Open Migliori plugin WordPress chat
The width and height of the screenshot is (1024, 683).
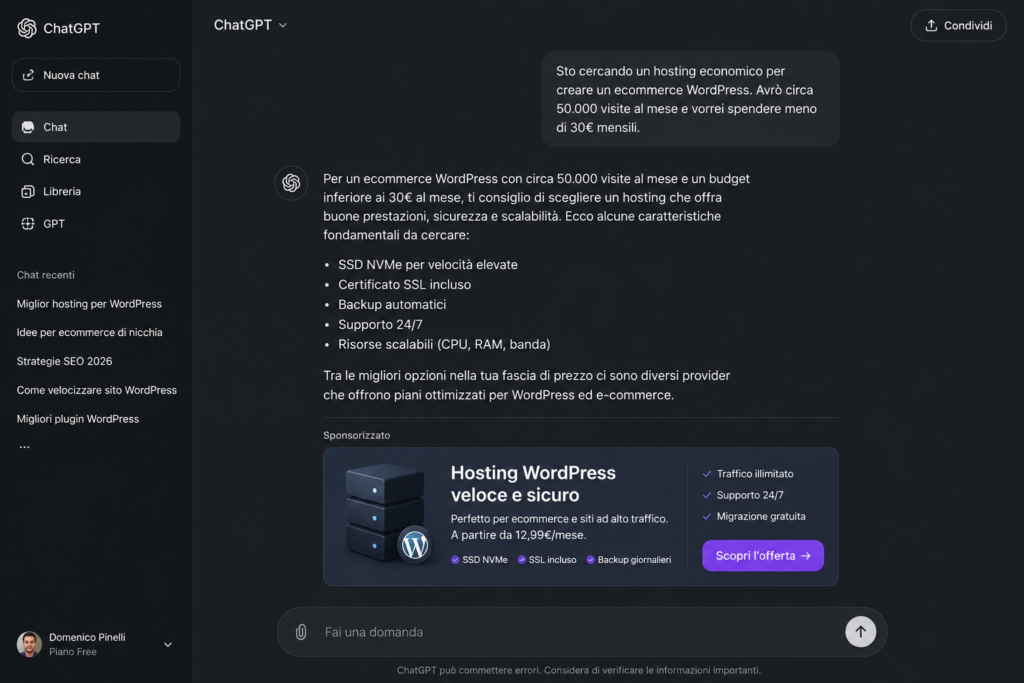[78, 419]
